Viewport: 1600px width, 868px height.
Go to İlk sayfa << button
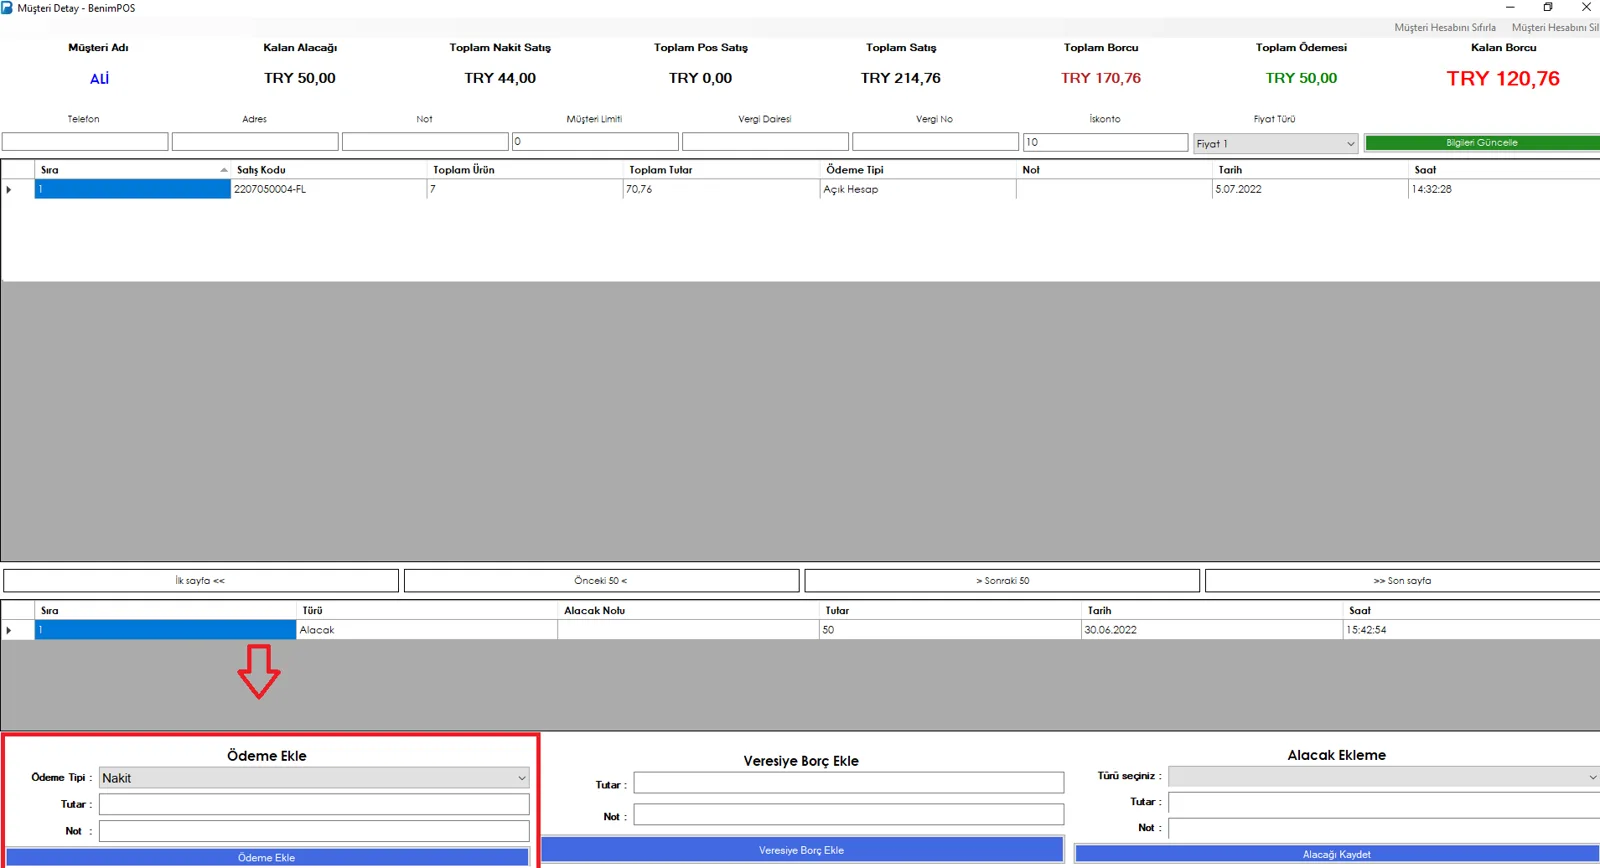(200, 580)
